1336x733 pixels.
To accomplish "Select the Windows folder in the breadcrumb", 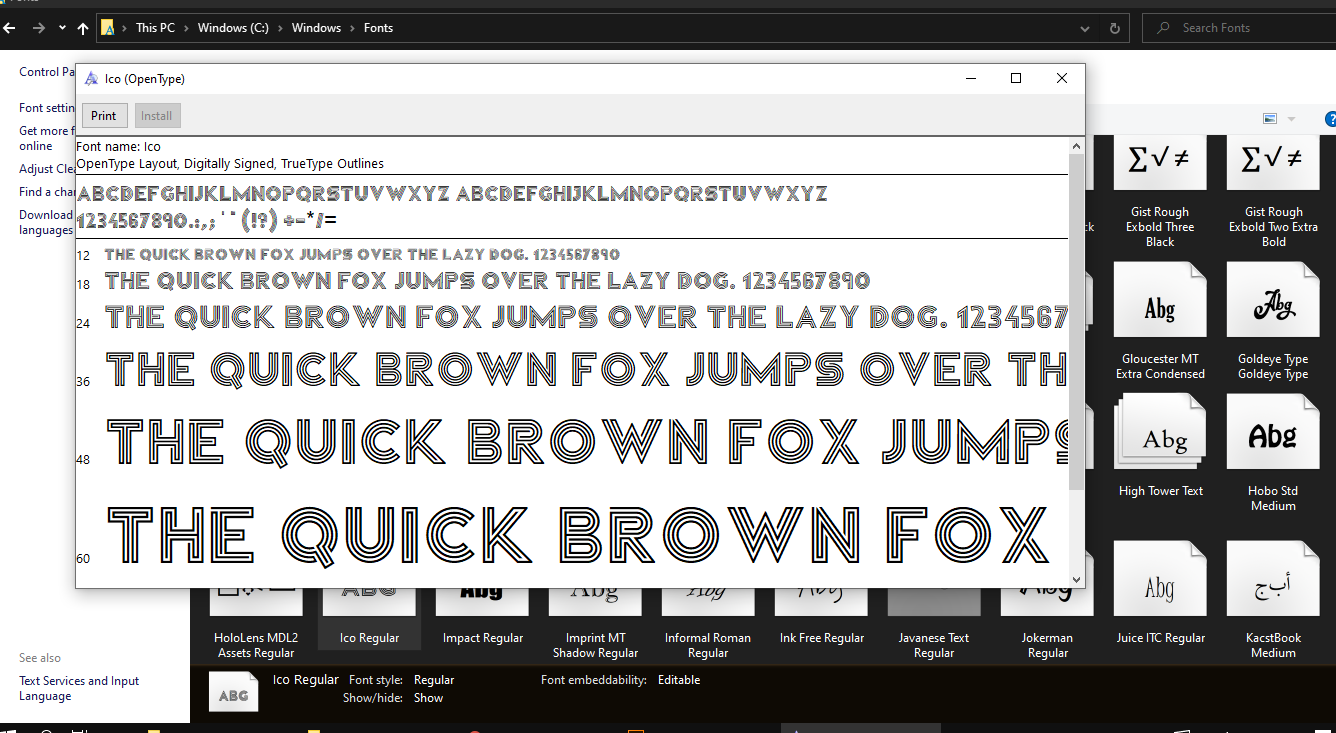I will coord(316,28).
